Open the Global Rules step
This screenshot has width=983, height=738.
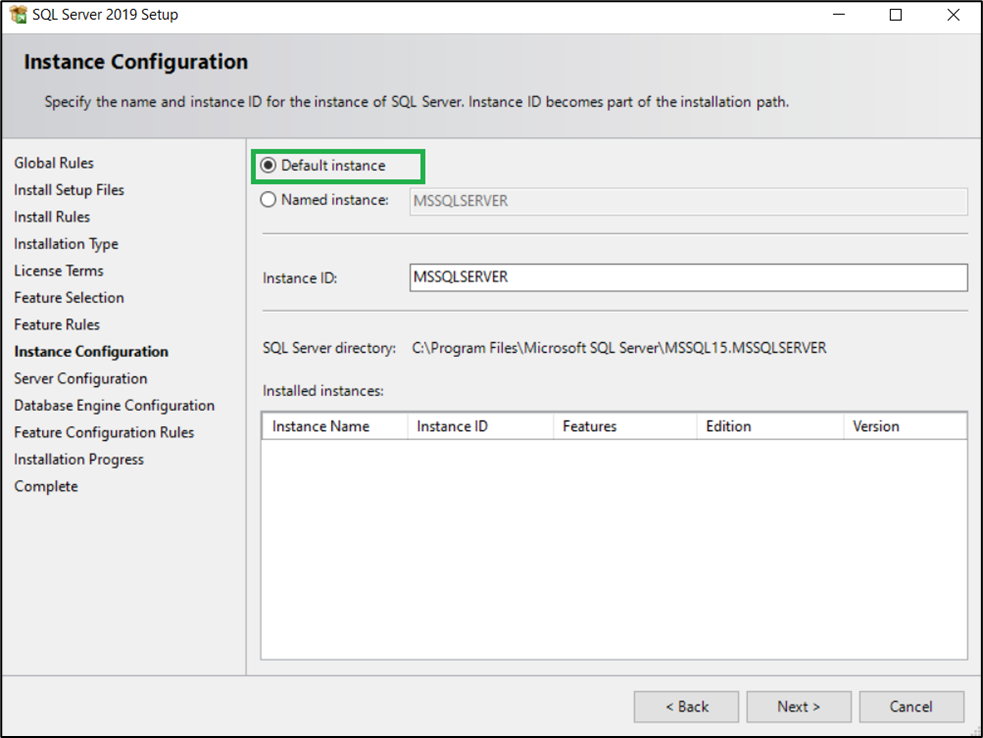[x=54, y=163]
